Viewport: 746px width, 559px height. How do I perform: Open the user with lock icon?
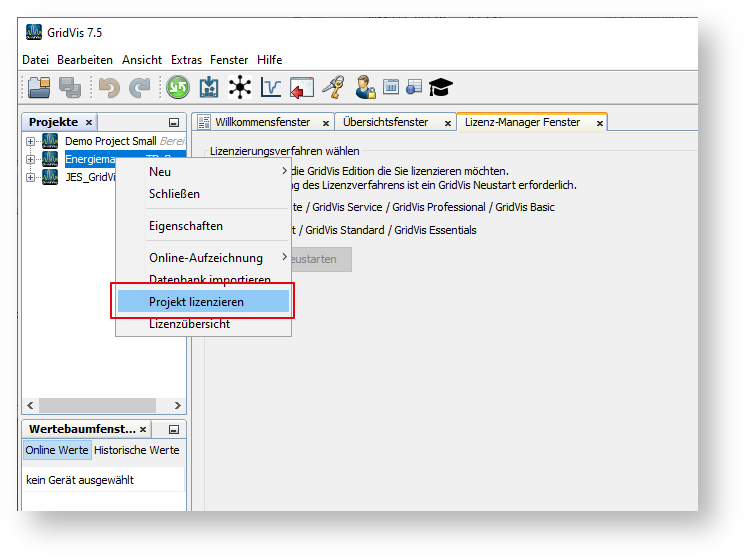(x=365, y=88)
